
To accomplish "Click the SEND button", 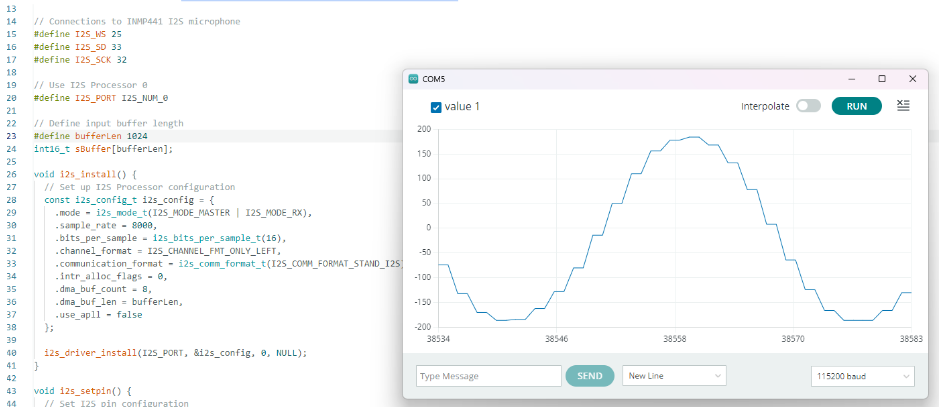I will [590, 376].
